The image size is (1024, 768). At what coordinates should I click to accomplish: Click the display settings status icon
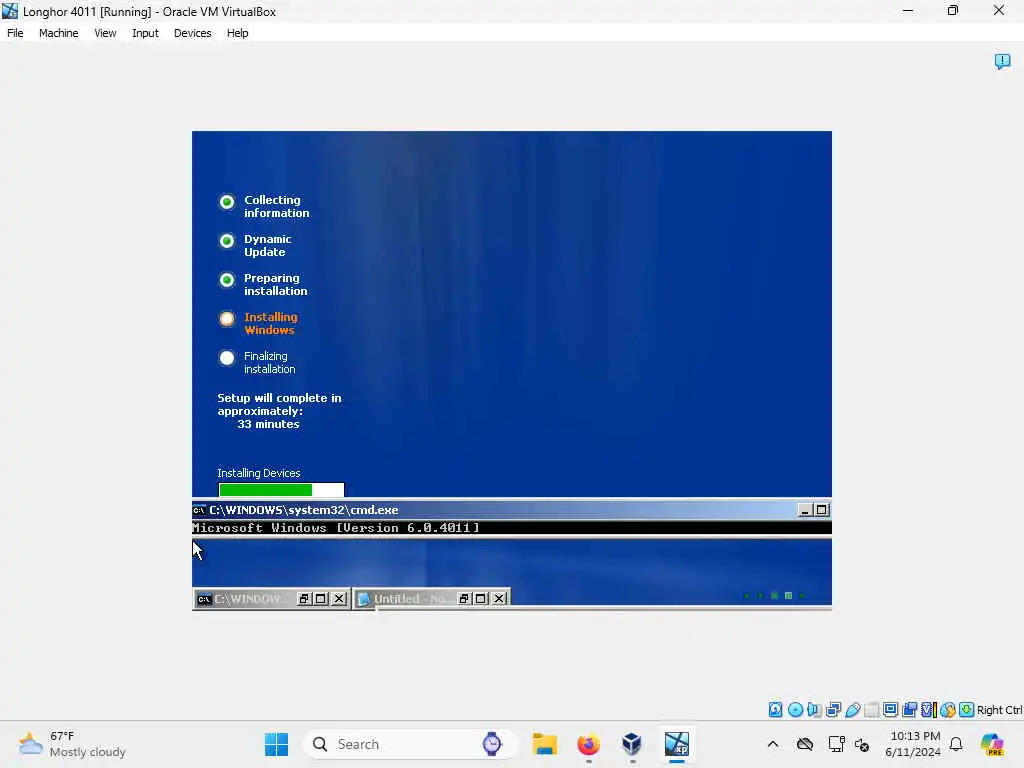coord(890,710)
